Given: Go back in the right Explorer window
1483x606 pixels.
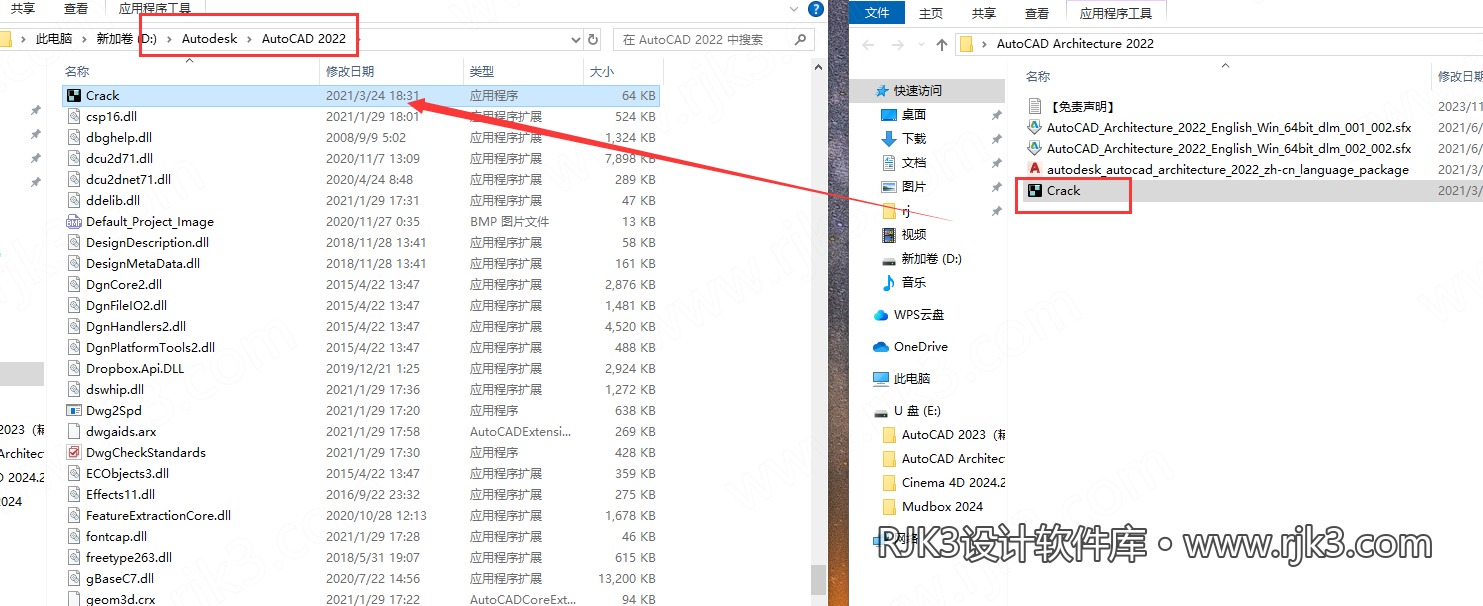Looking at the screenshot, I should pyautogui.click(x=868, y=44).
